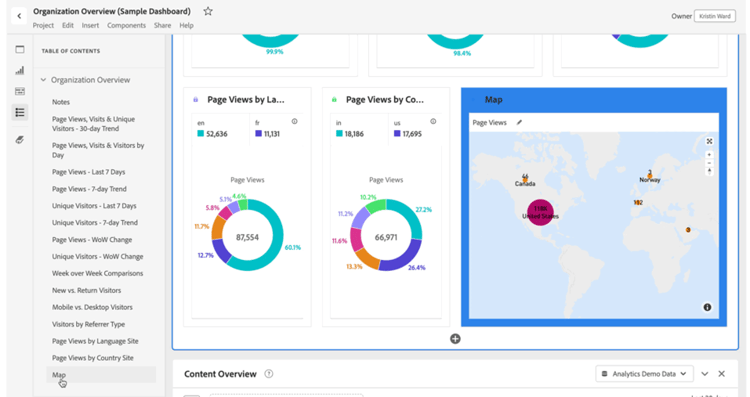Open the Share menu
The image size is (750, 397).
click(x=162, y=25)
